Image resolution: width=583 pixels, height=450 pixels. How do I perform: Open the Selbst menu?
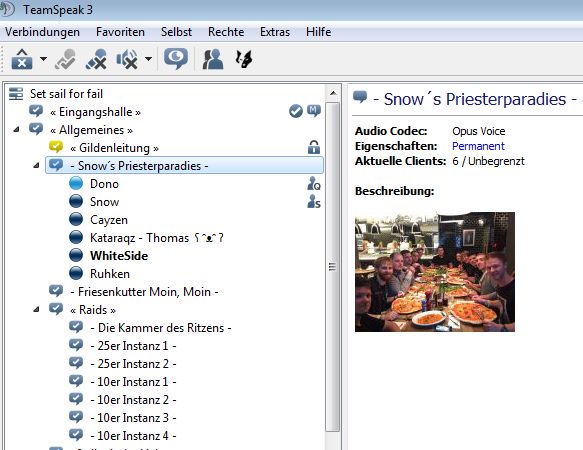(176, 32)
